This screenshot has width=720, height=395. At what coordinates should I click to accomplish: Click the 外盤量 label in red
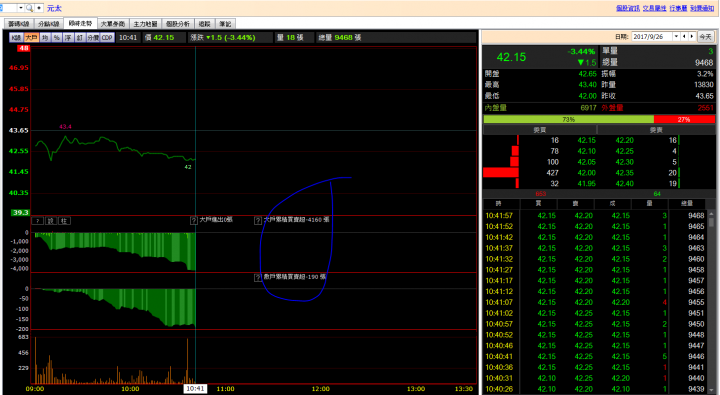point(612,108)
